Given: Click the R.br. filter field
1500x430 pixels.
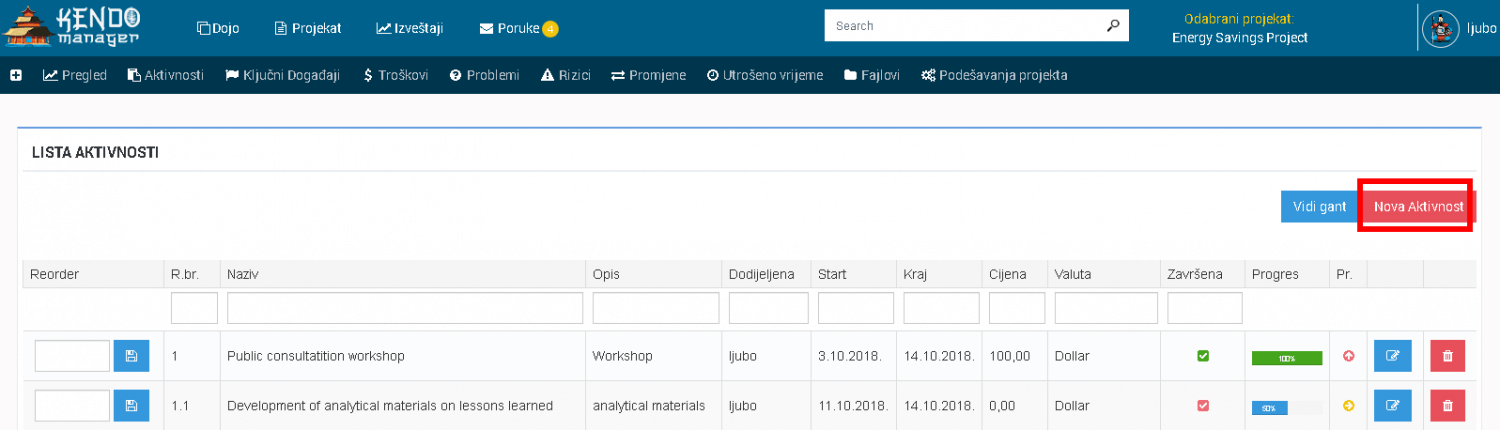Looking at the screenshot, I should 194,308.
